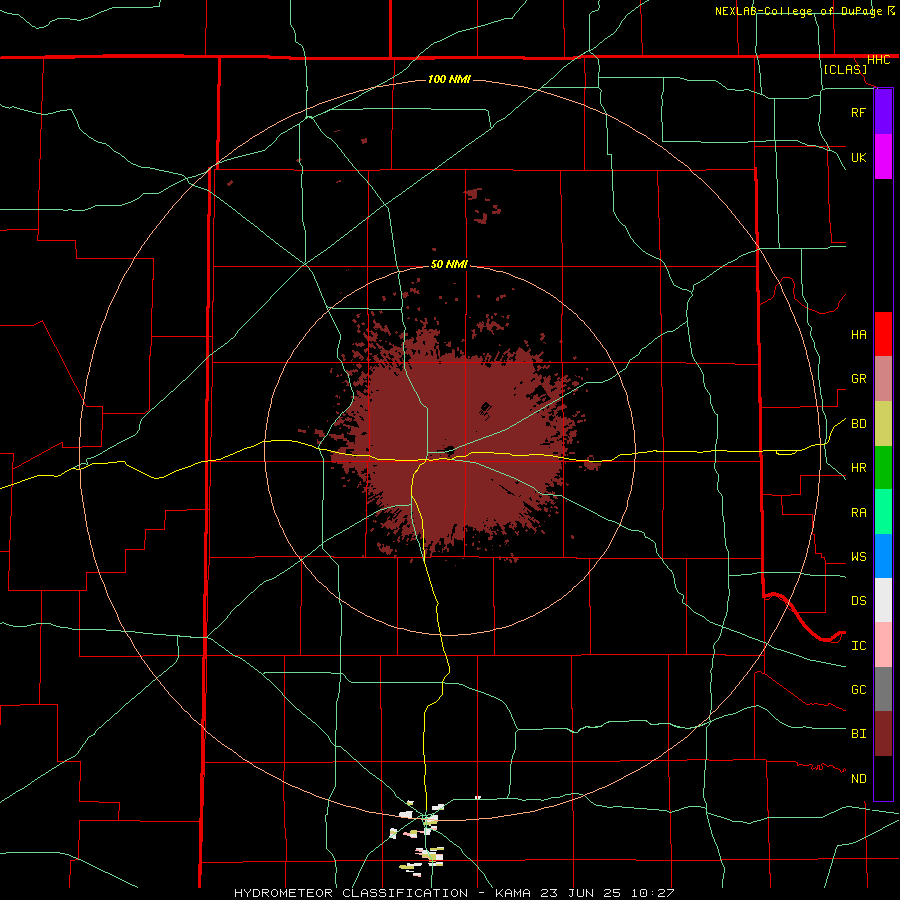Click the NEXLAB-College of DuPage text
The width and height of the screenshot is (900, 900).
click(x=798, y=11)
